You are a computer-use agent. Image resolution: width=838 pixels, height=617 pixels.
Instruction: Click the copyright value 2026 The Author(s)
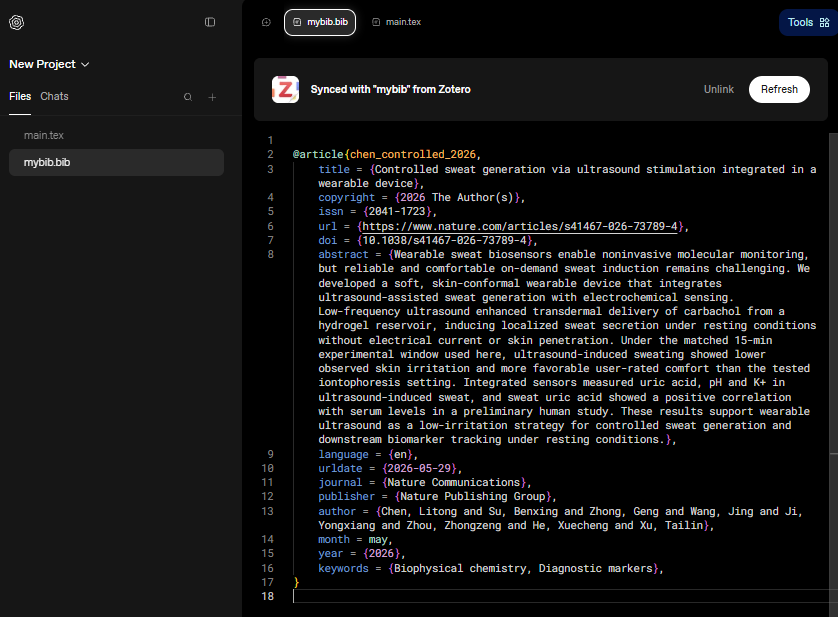[x=457, y=198]
